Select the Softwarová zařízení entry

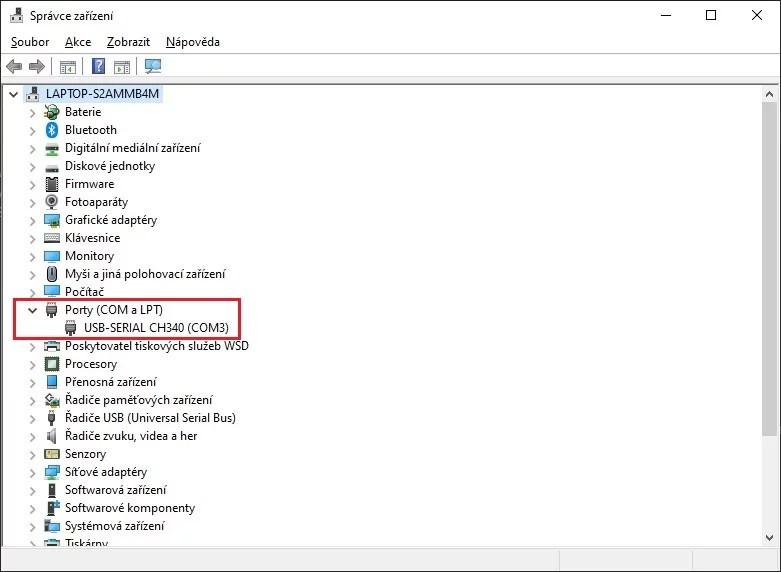coord(116,490)
